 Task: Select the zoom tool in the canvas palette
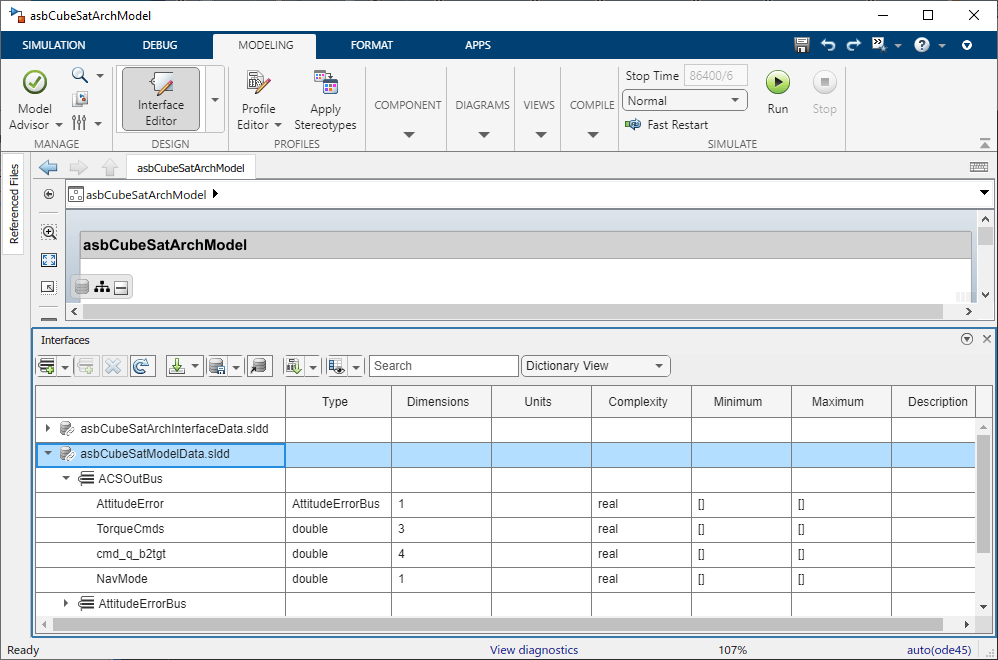pyautogui.click(x=48, y=231)
